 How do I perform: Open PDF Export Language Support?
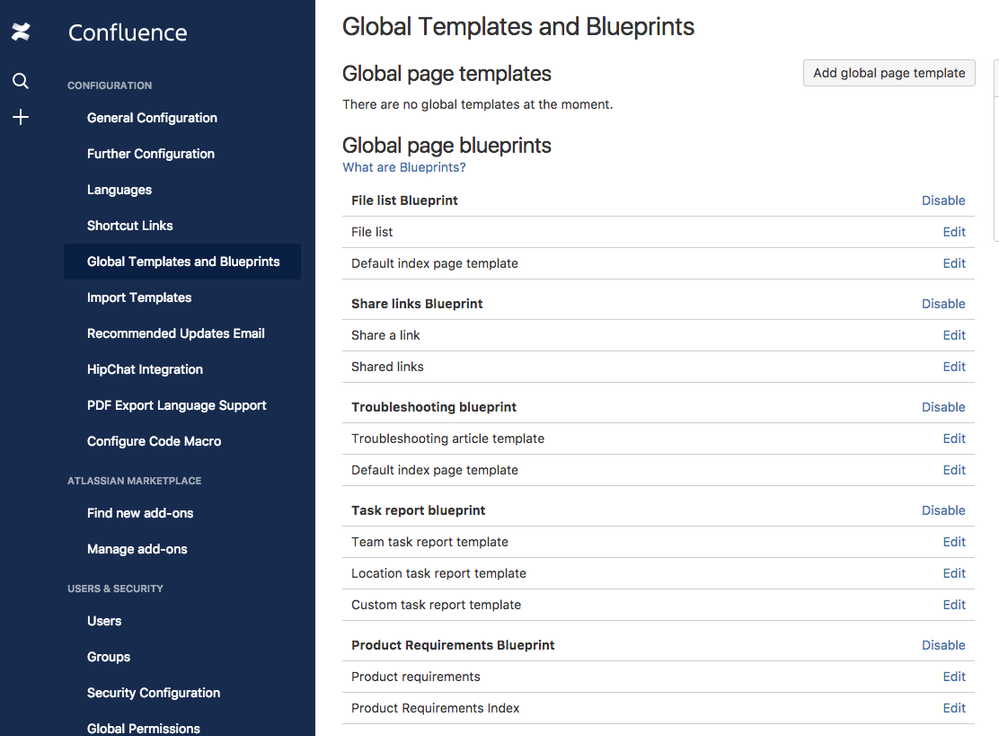click(176, 405)
